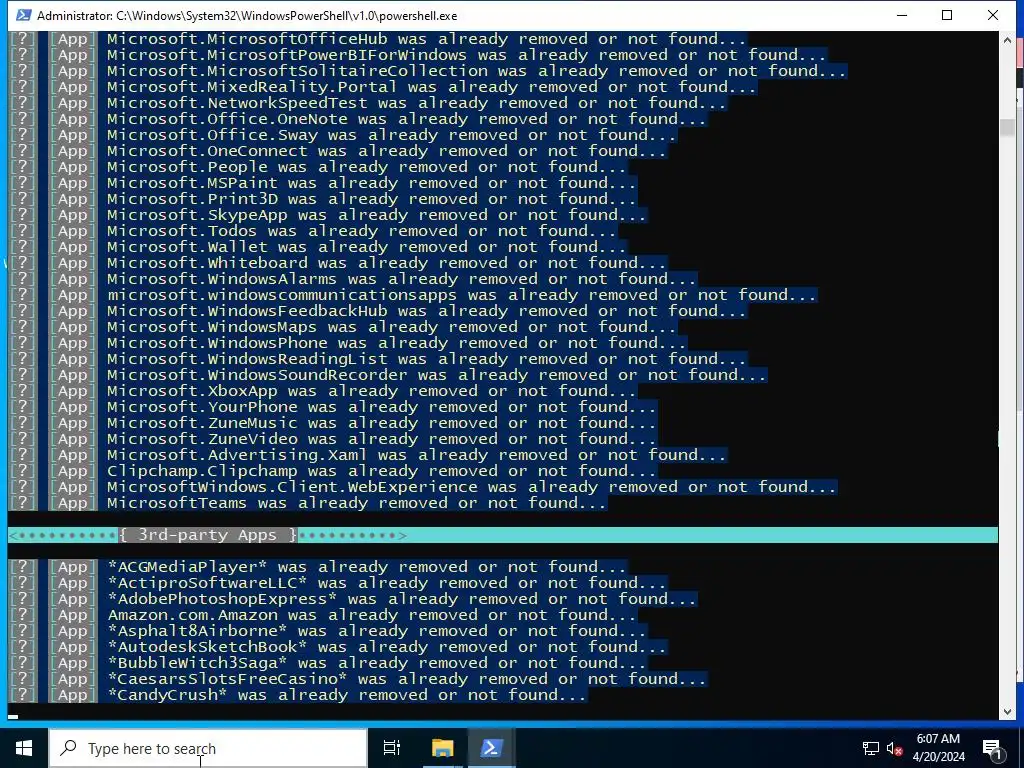
Task: Click the Microsoft.MicrosoftPowerBIForWindows line
Action: pyautogui.click(x=417, y=55)
